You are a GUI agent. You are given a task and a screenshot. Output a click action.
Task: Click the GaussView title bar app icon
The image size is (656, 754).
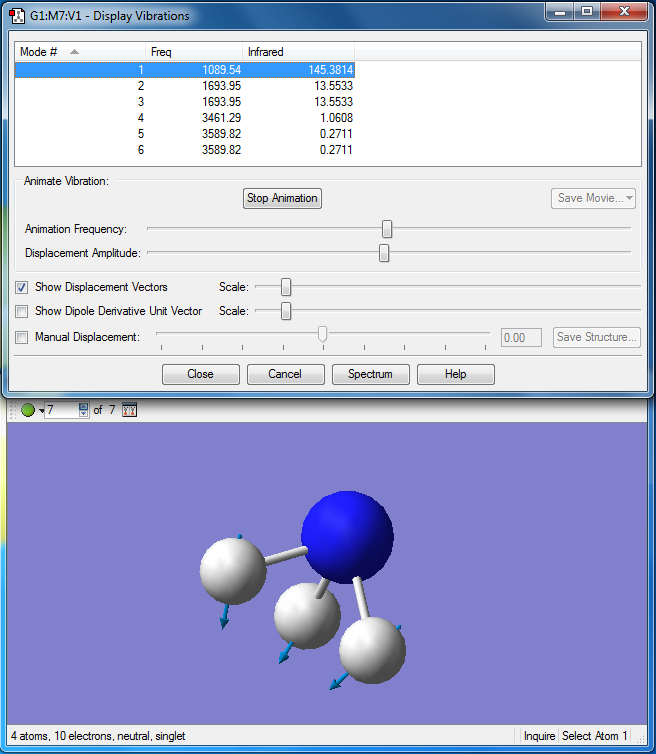point(17,15)
